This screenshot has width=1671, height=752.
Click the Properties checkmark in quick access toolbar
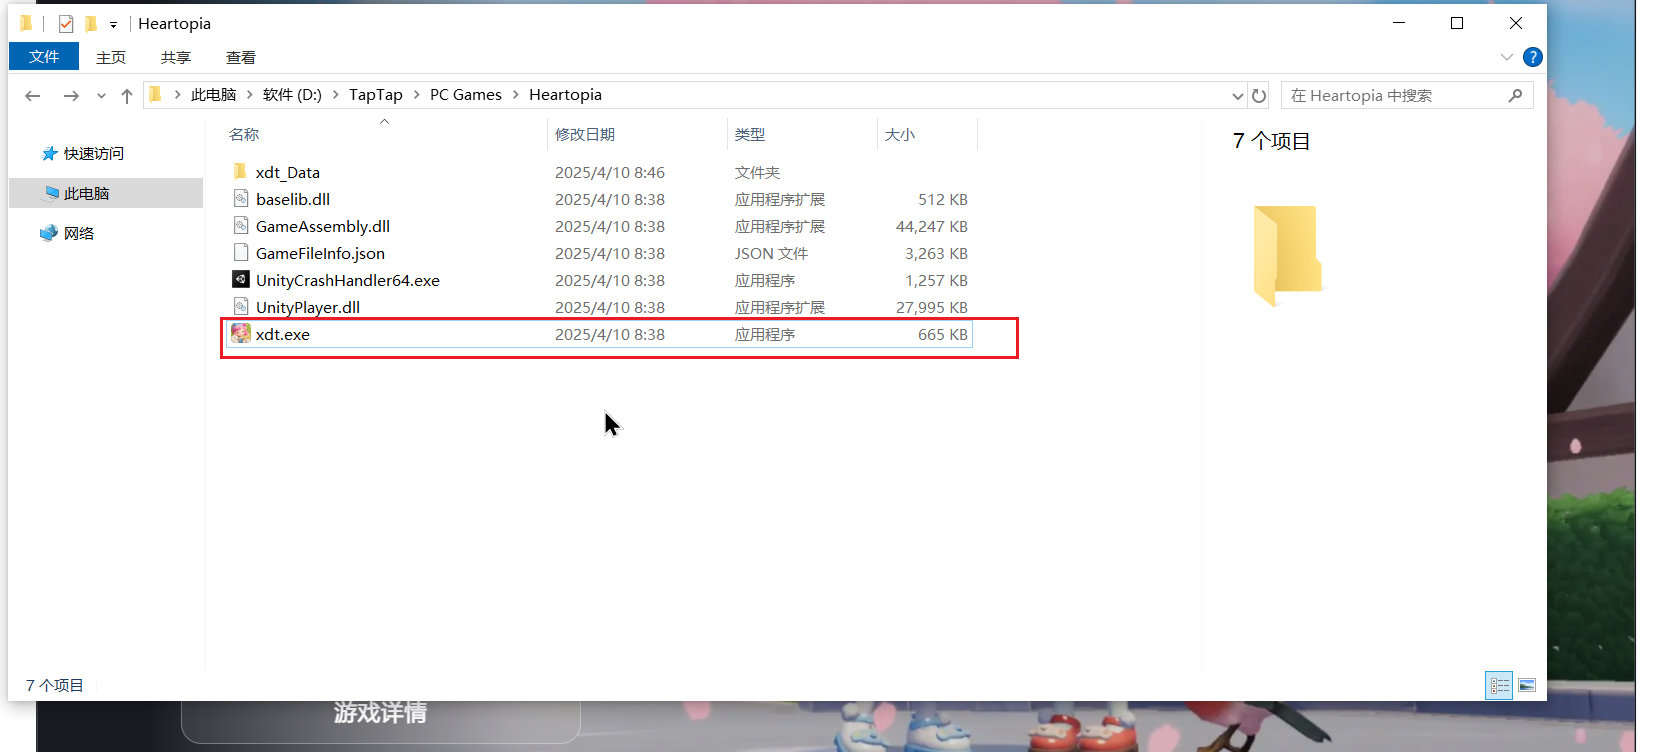pos(66,23)
